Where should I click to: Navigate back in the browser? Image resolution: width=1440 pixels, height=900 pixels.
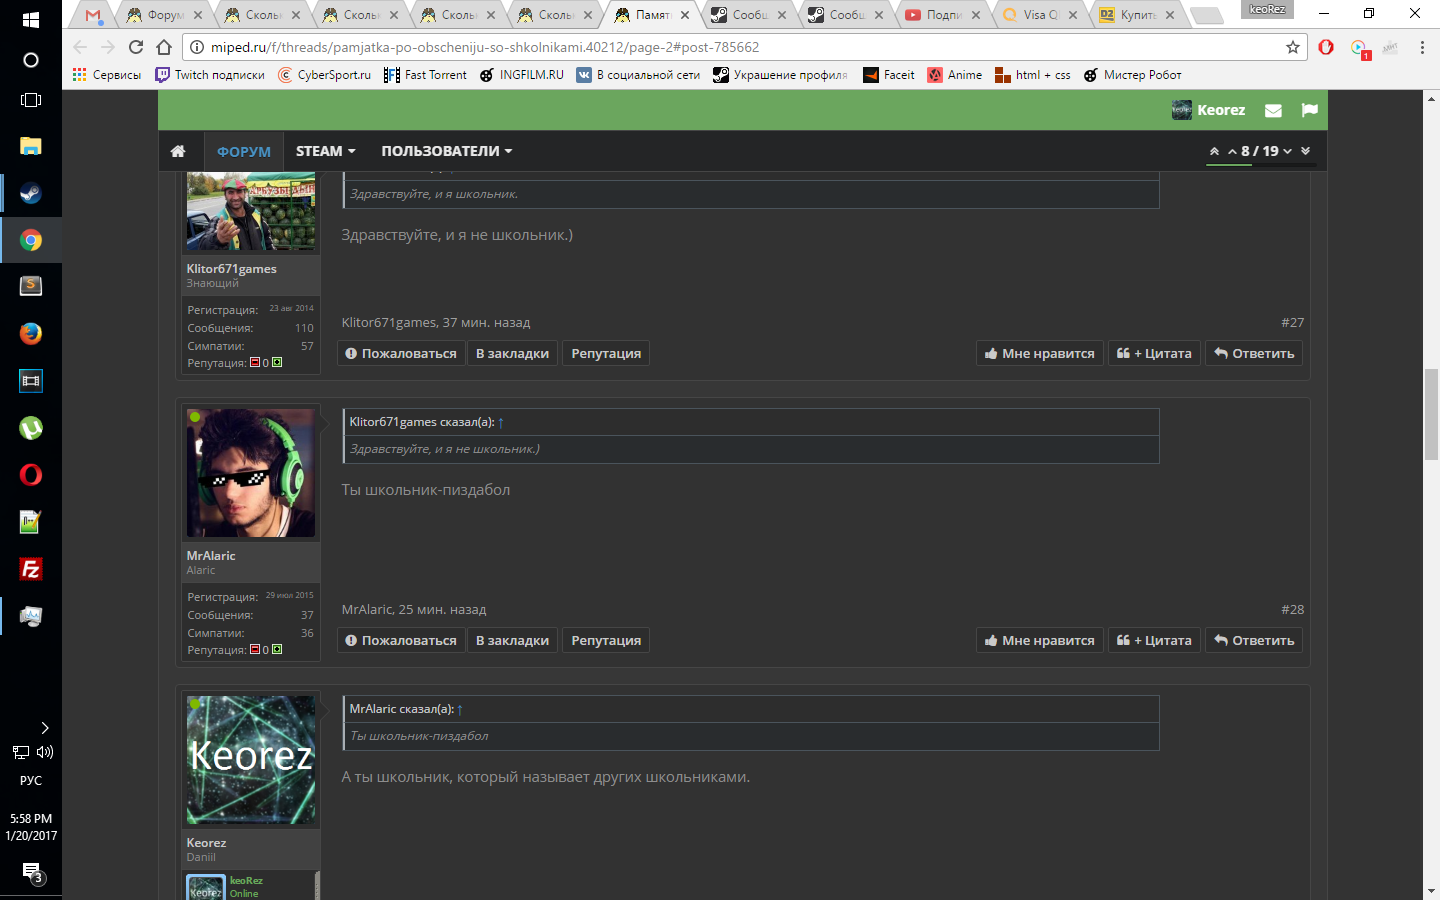pyautogui.click(x=80, y=47)
